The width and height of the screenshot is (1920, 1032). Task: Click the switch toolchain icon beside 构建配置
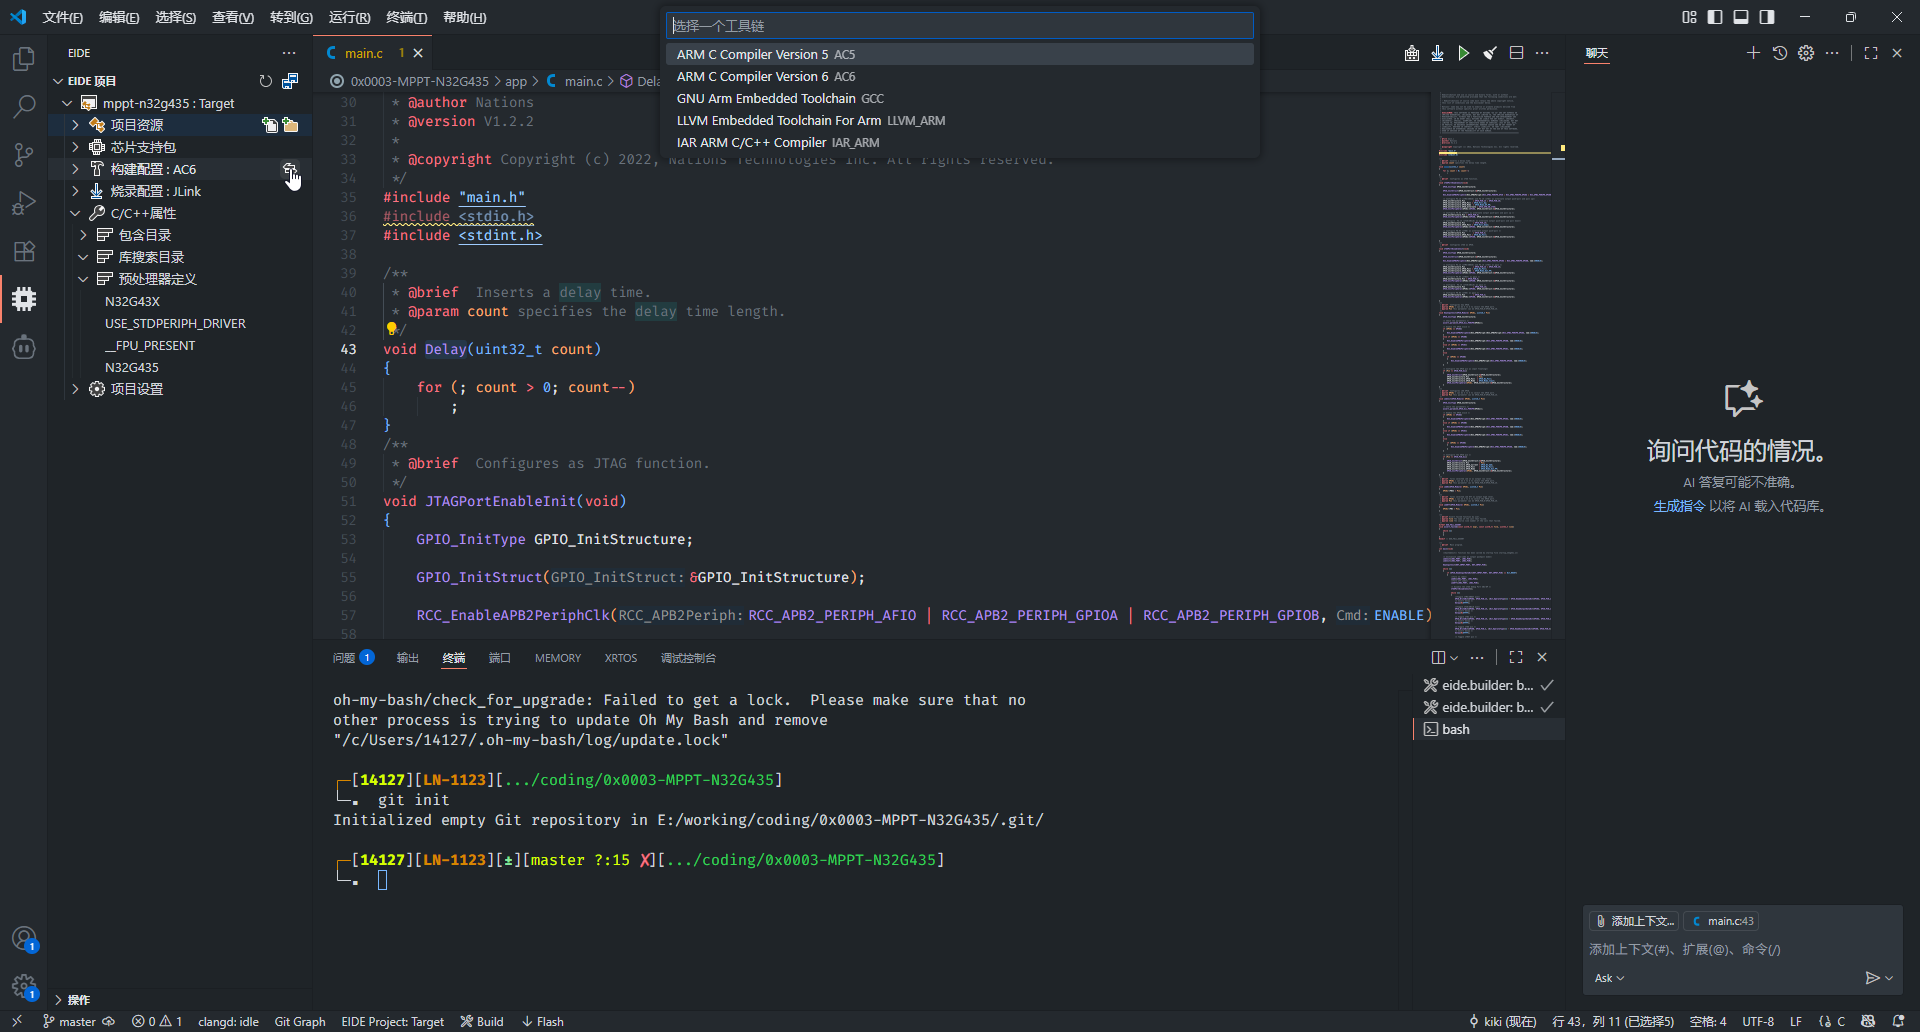[x=289, y=170]
